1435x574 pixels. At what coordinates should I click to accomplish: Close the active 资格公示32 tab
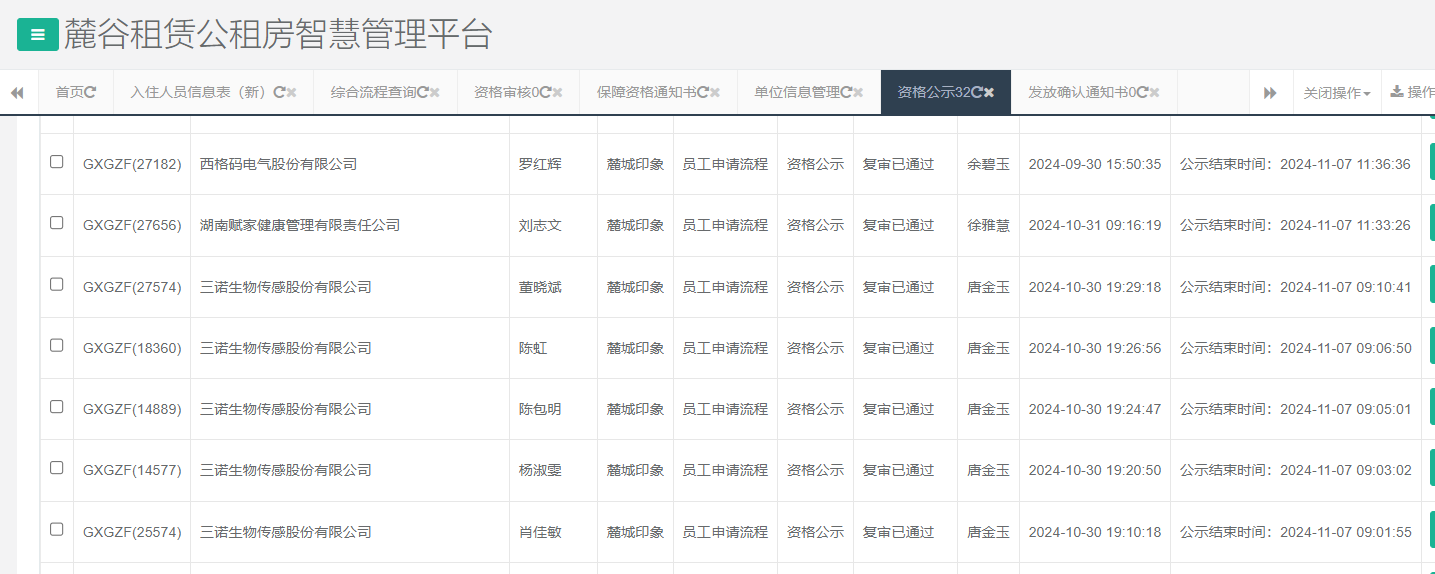click(989, 92)
